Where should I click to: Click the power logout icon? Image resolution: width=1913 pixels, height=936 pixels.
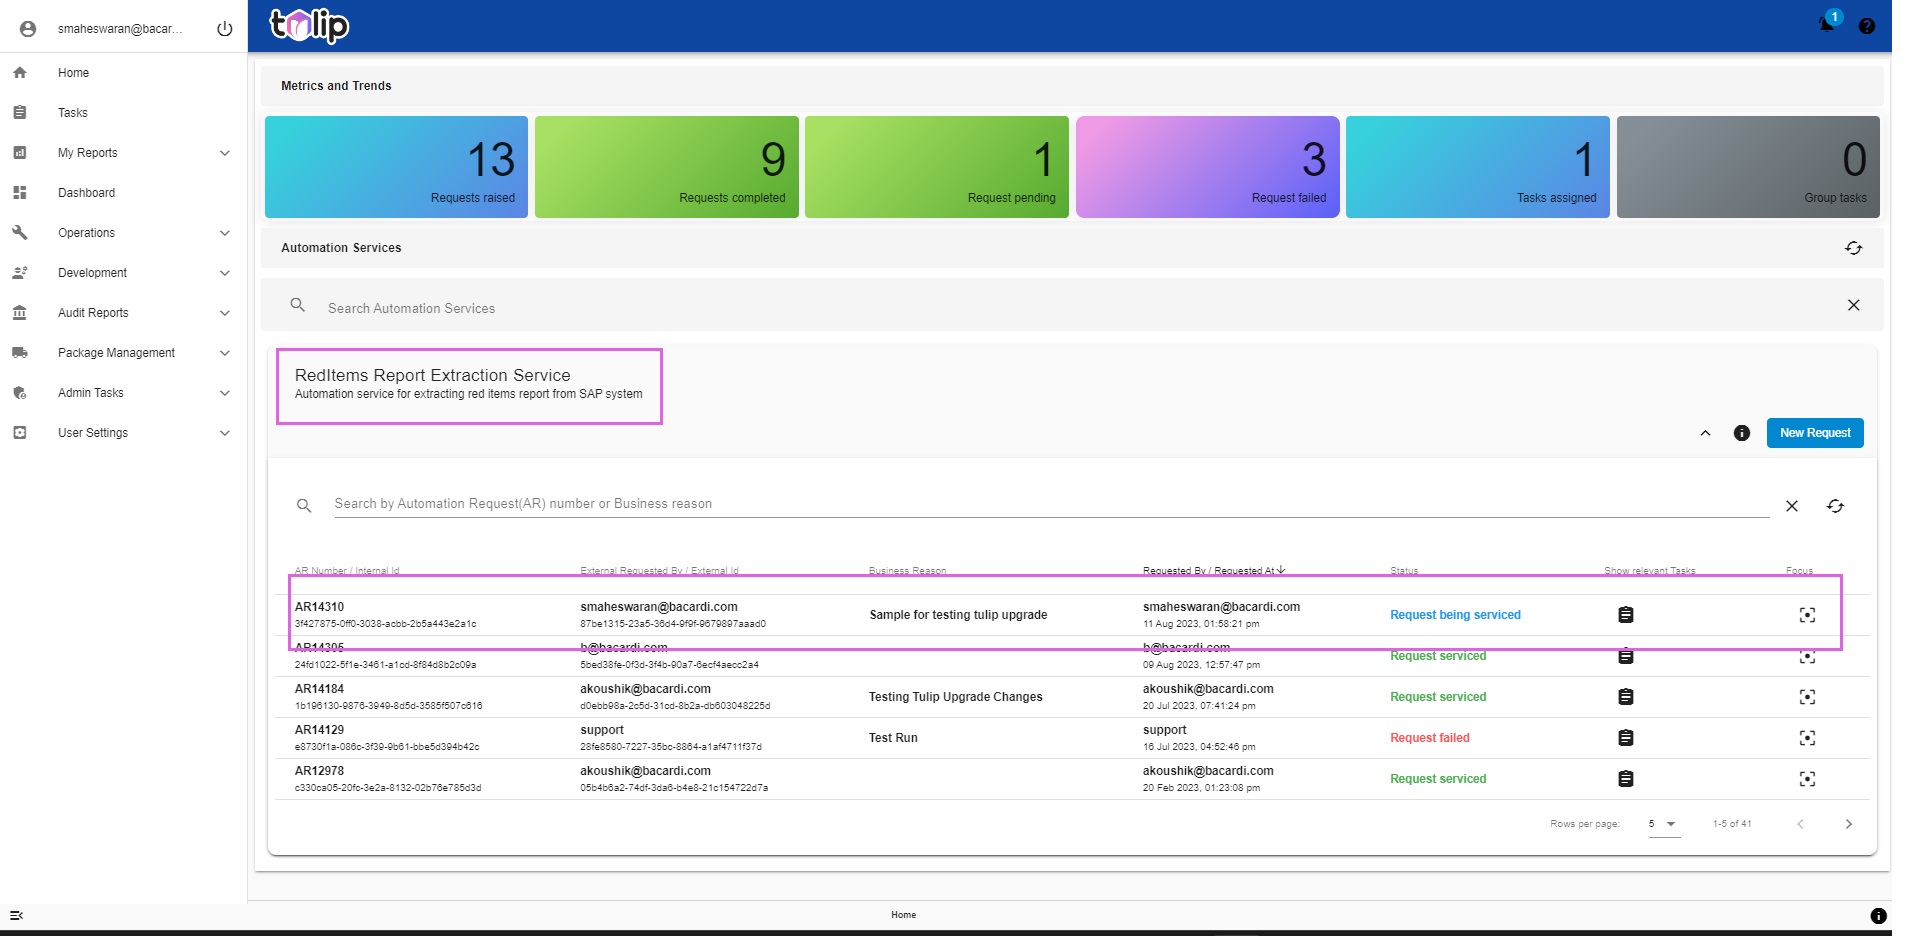(x=225, y=29)
